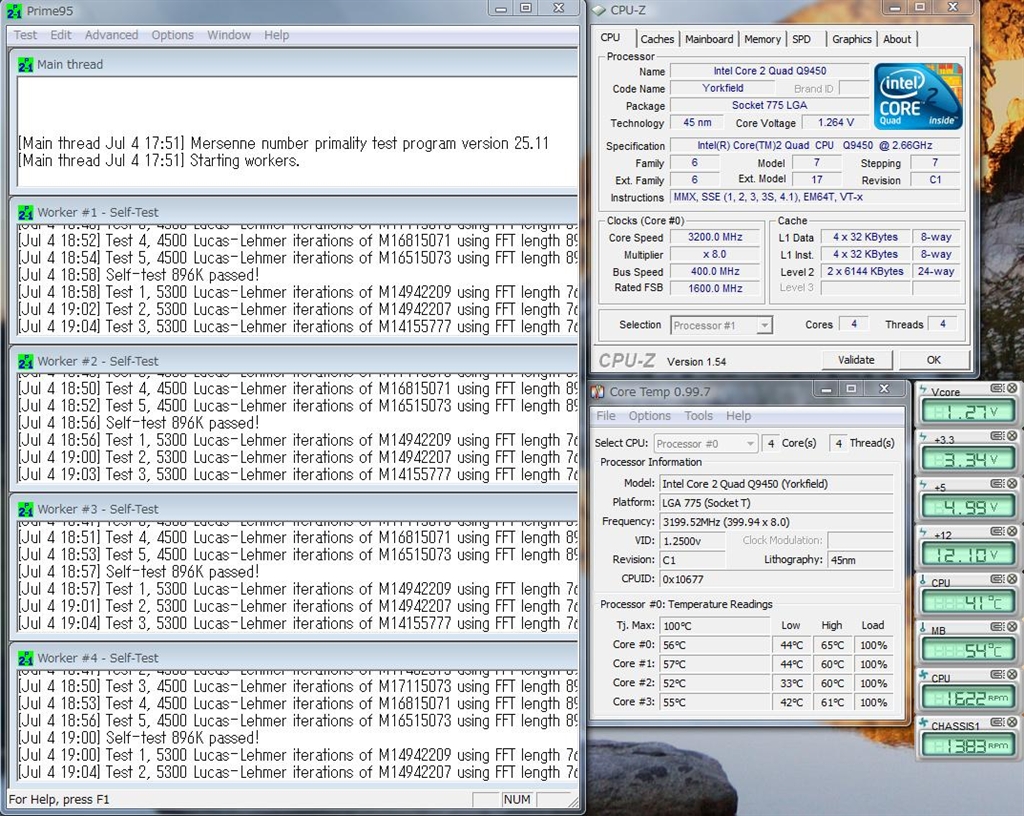Switch to the About tab in CPU-Z
Screen dimensions: 1024x816
(x=897, y=39)
